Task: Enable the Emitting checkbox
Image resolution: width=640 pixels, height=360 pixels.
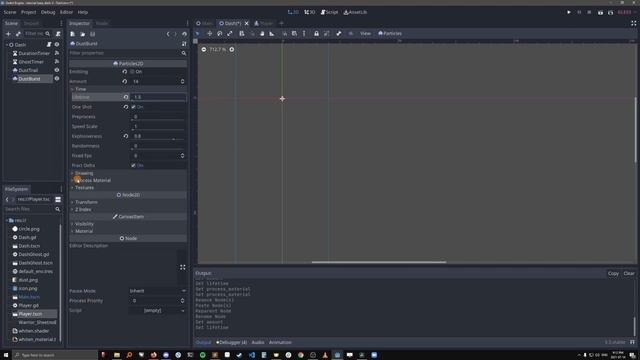Action: point(132,71)
